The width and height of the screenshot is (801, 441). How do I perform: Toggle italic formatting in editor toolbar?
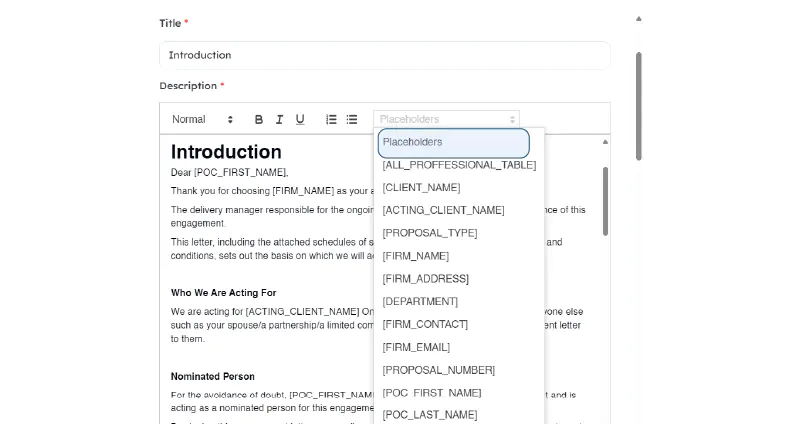coord(279,120)
